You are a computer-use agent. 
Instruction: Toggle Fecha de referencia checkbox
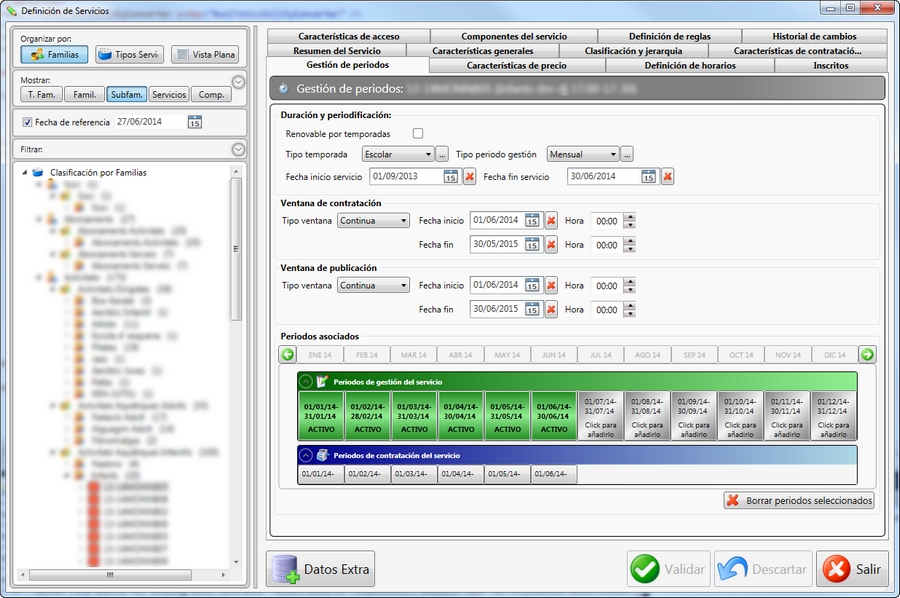(x=27, y=122)
